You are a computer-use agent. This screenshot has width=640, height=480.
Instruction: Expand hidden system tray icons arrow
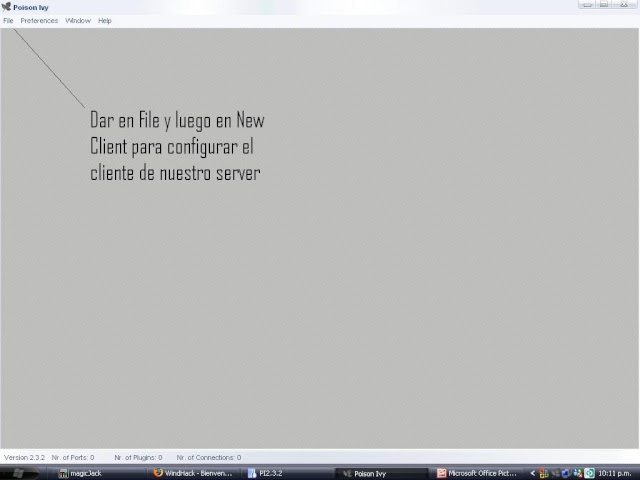(533, 473)
